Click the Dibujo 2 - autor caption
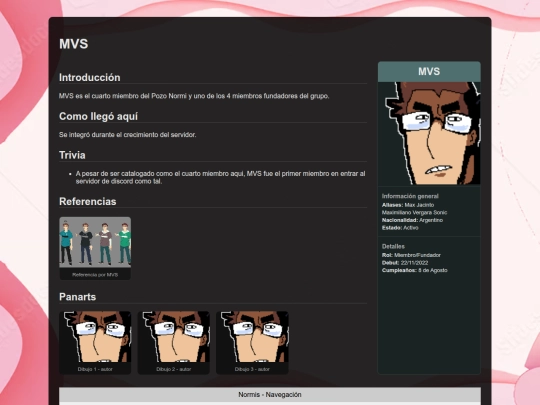Image resolution: width=540 pixels, height=405 pixels. [x=174, y=369]
